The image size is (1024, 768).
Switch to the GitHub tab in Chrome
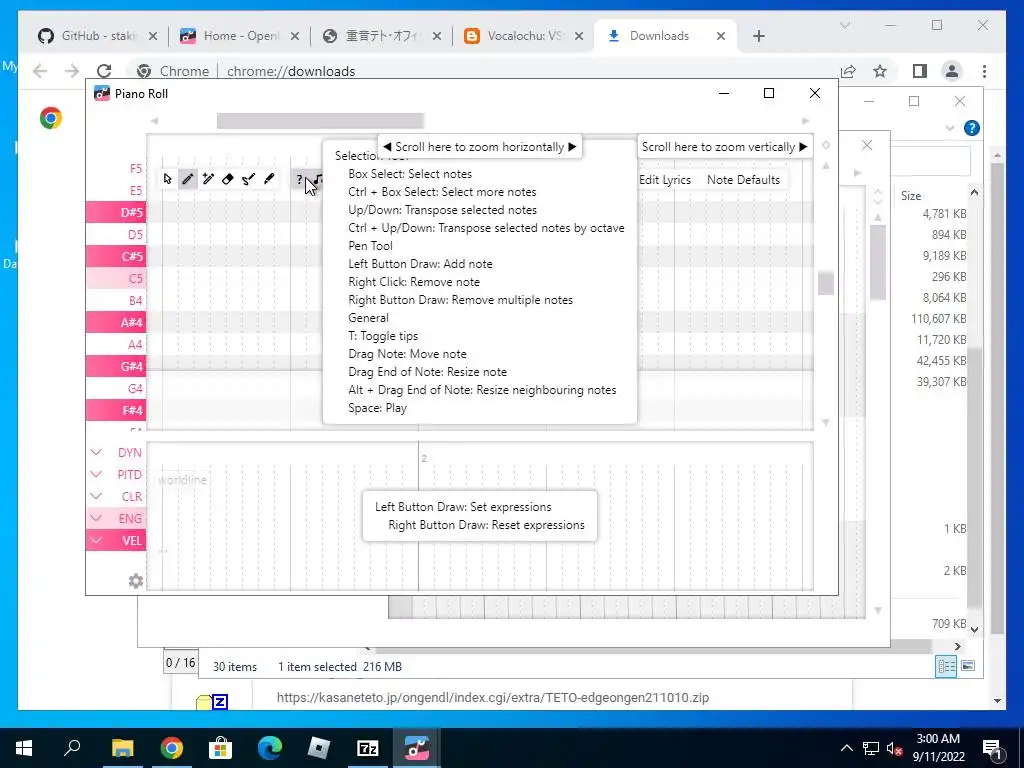click(98, 36)
